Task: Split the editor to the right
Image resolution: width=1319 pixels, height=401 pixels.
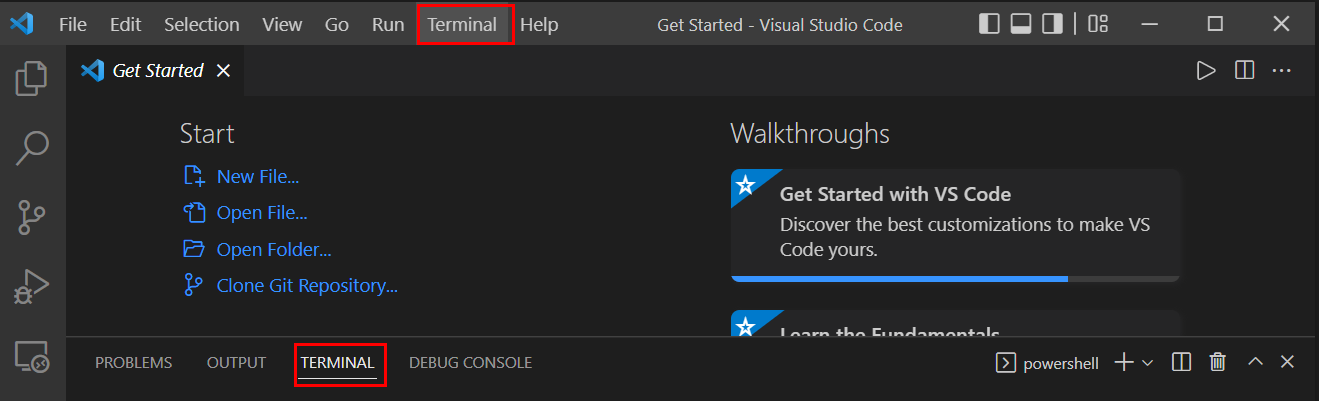Action: pos(1244,70)
